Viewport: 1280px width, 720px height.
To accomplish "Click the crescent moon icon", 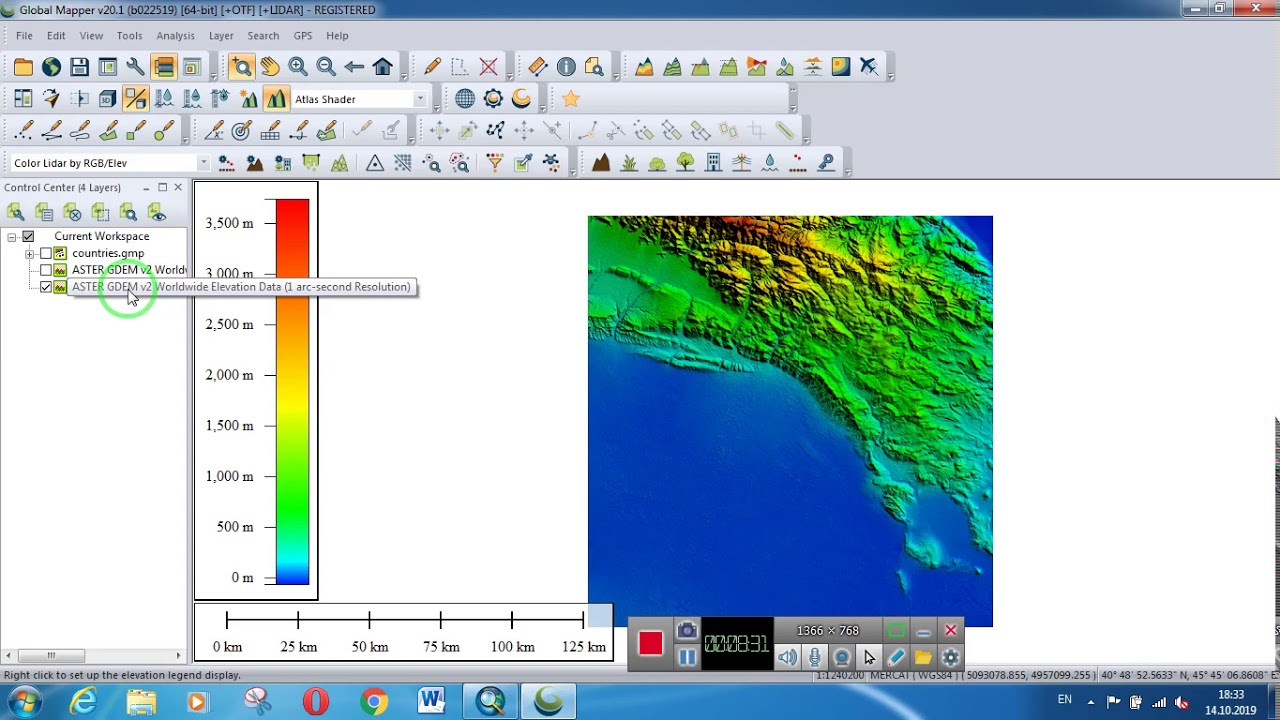I will tap(521, 99).
